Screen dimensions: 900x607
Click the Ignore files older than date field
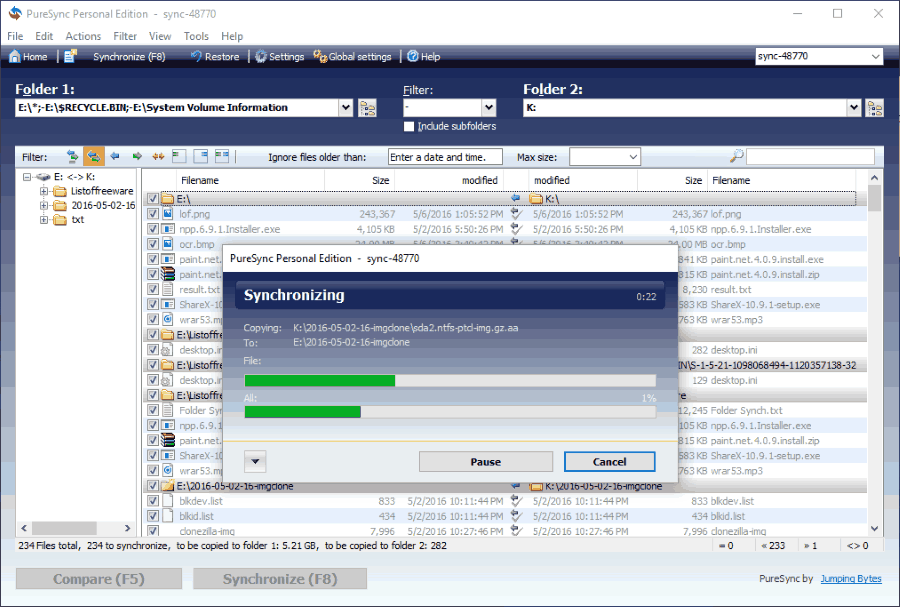[x=445, y=157]
